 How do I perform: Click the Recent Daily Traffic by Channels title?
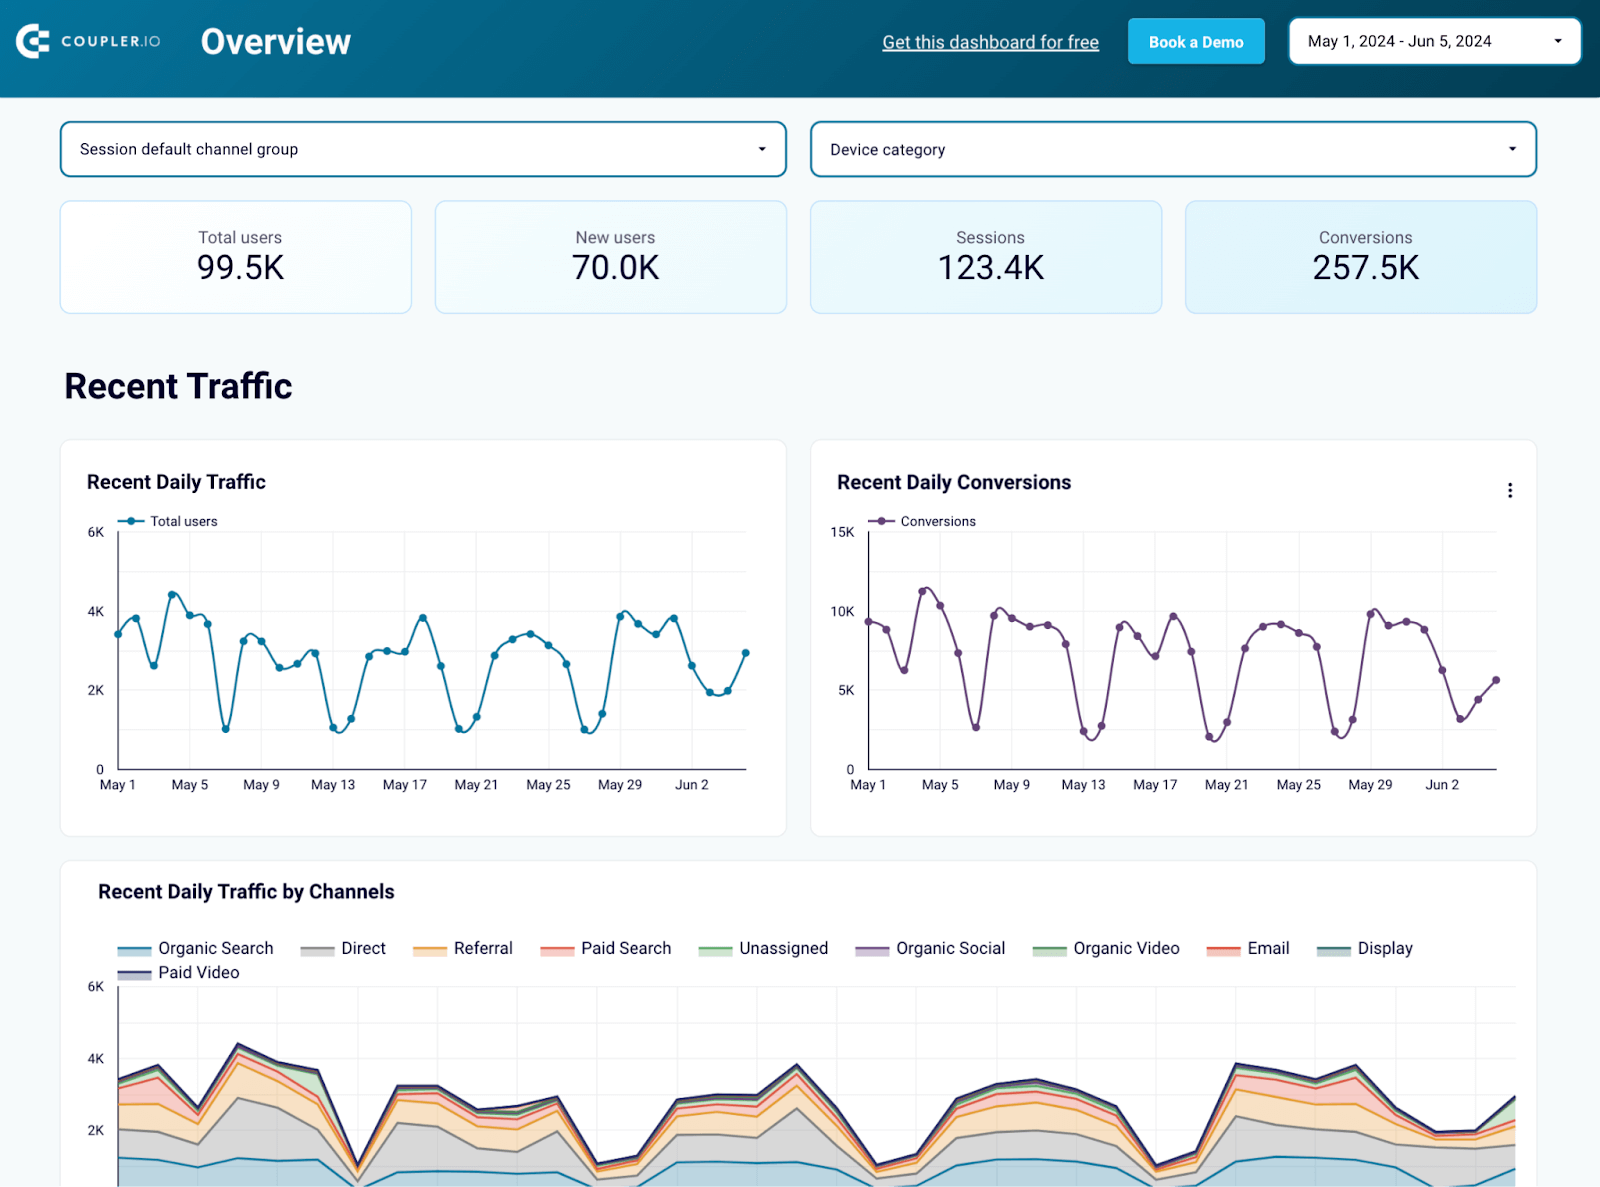click(246, 891)
